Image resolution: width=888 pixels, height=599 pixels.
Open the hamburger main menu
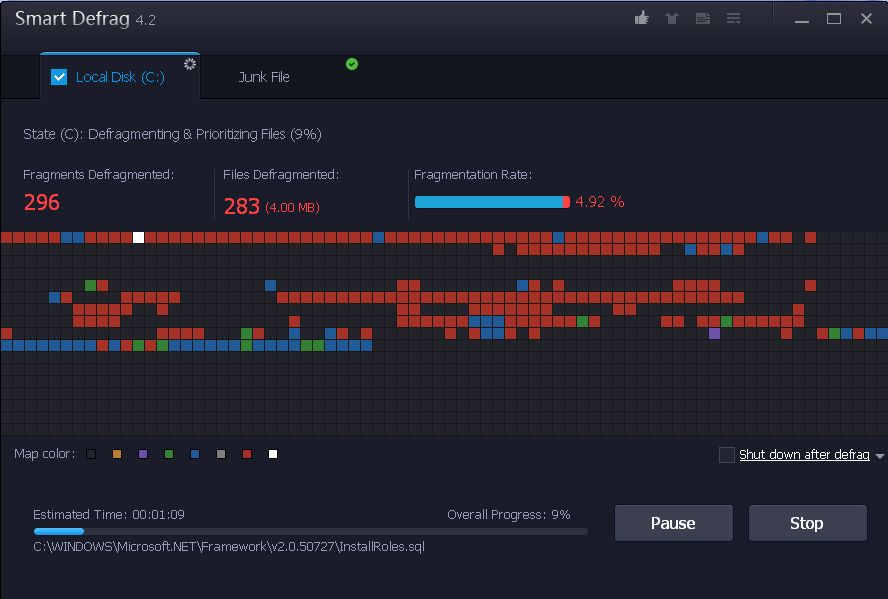pos(733,19)
